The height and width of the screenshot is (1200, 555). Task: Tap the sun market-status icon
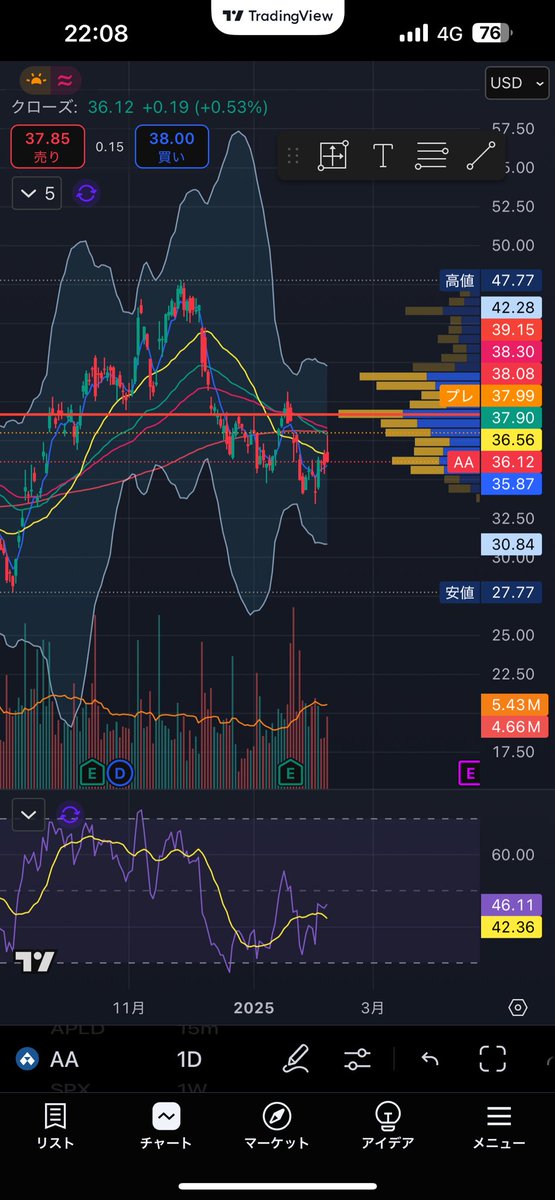37,81
